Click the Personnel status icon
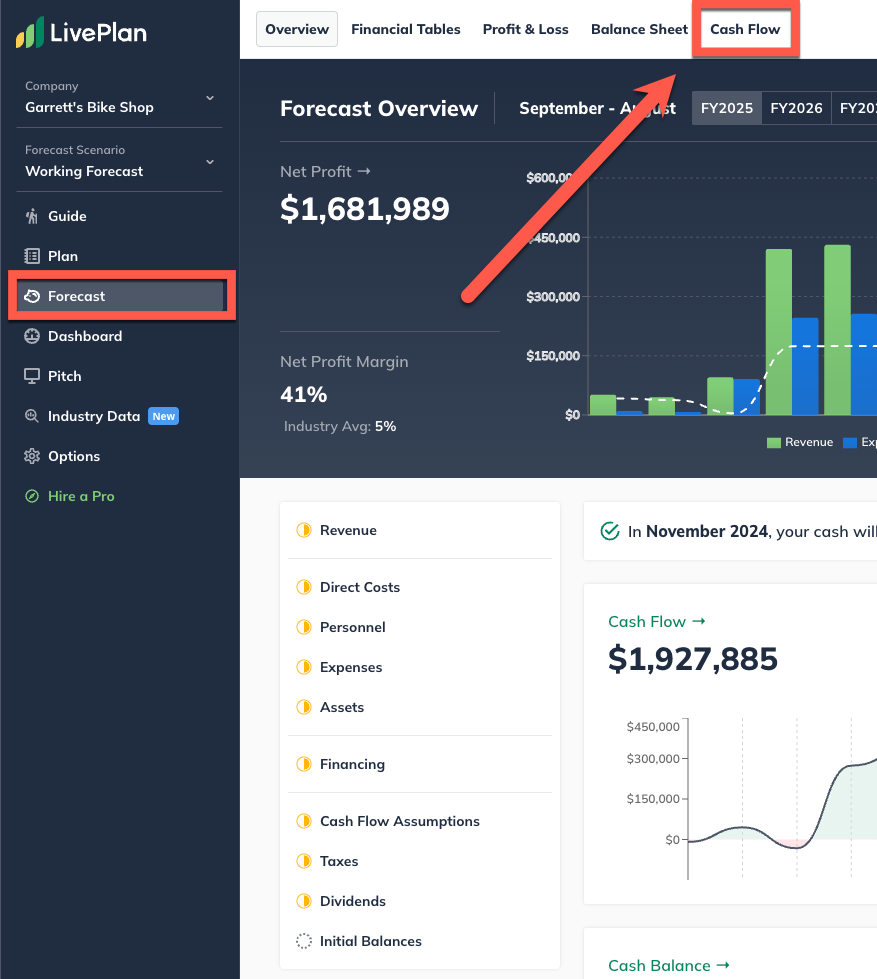 pos(304,627)
